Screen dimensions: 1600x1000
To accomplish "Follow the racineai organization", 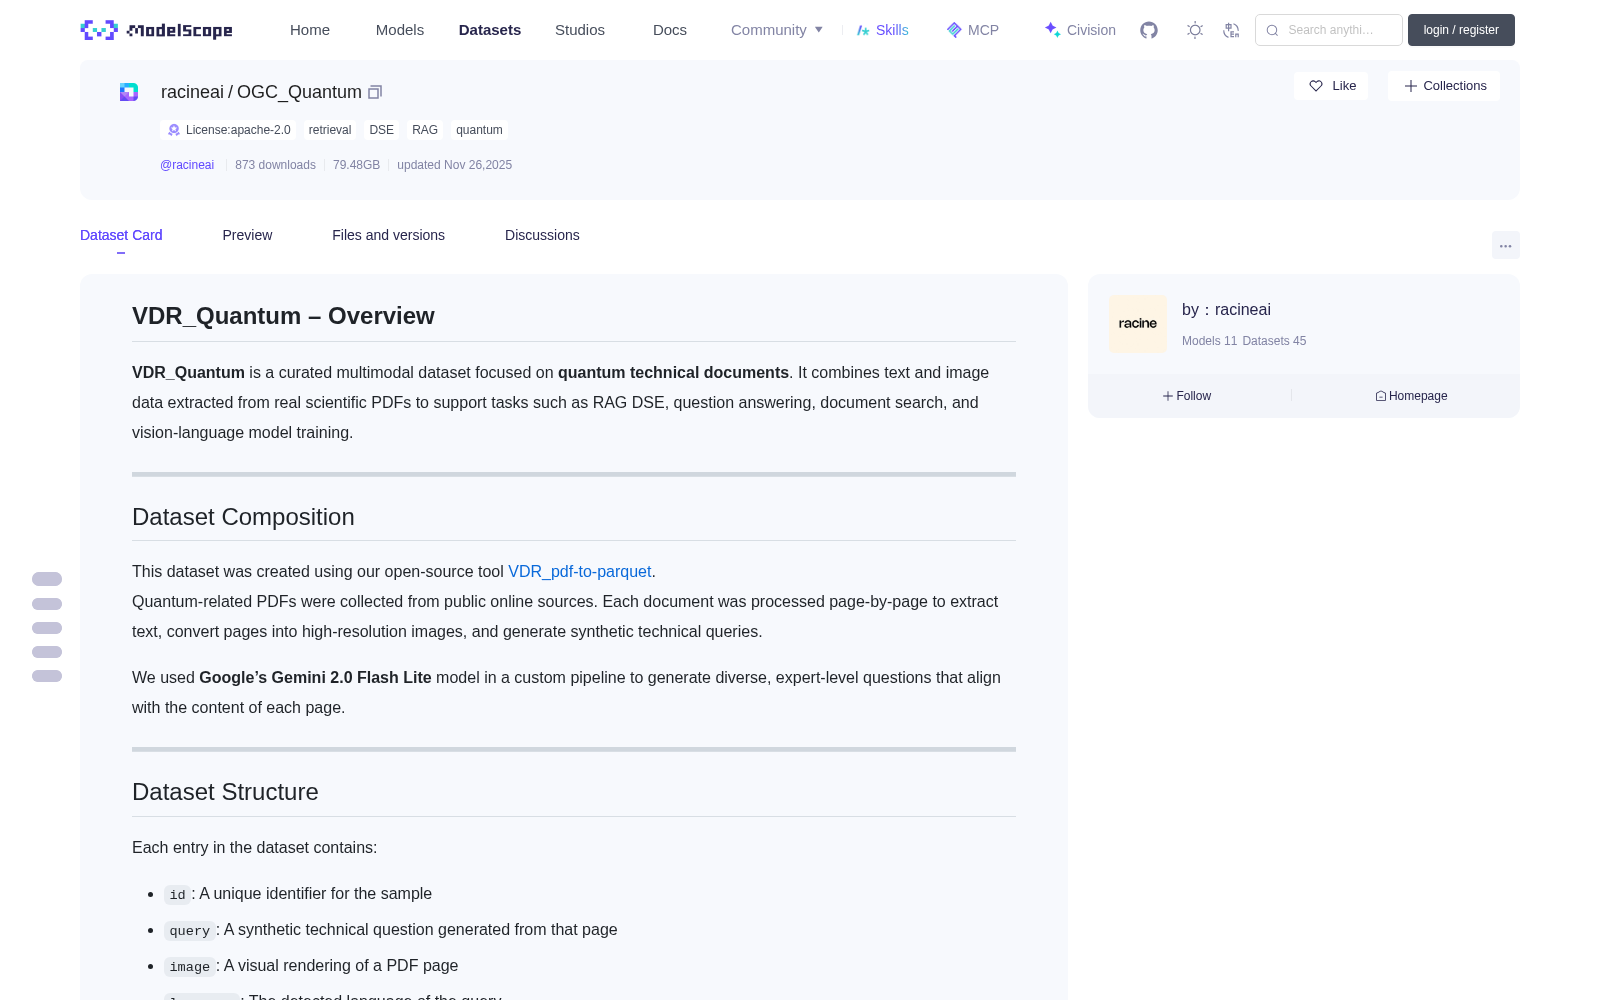I will (1187, 396).
